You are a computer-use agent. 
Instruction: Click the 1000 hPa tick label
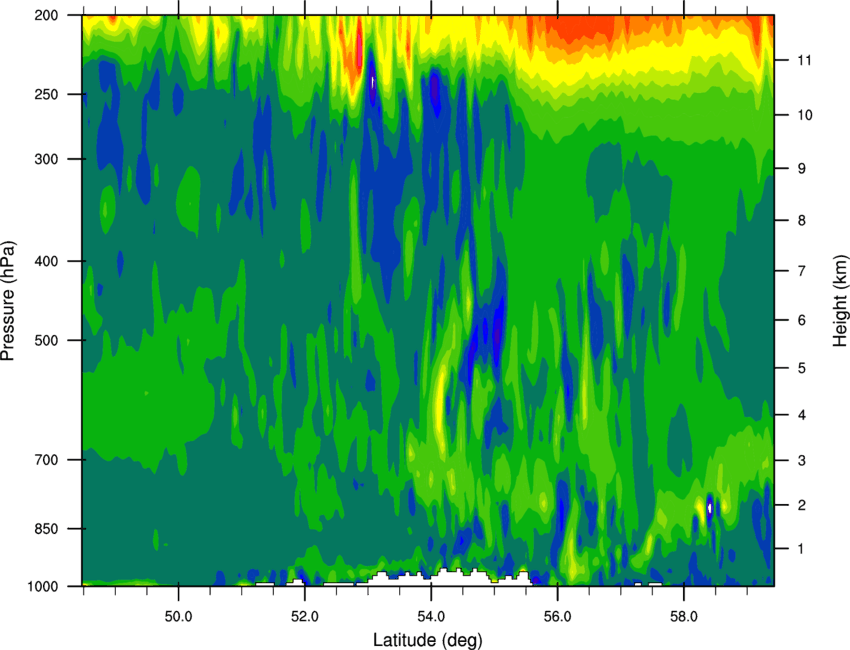(42, 587)
